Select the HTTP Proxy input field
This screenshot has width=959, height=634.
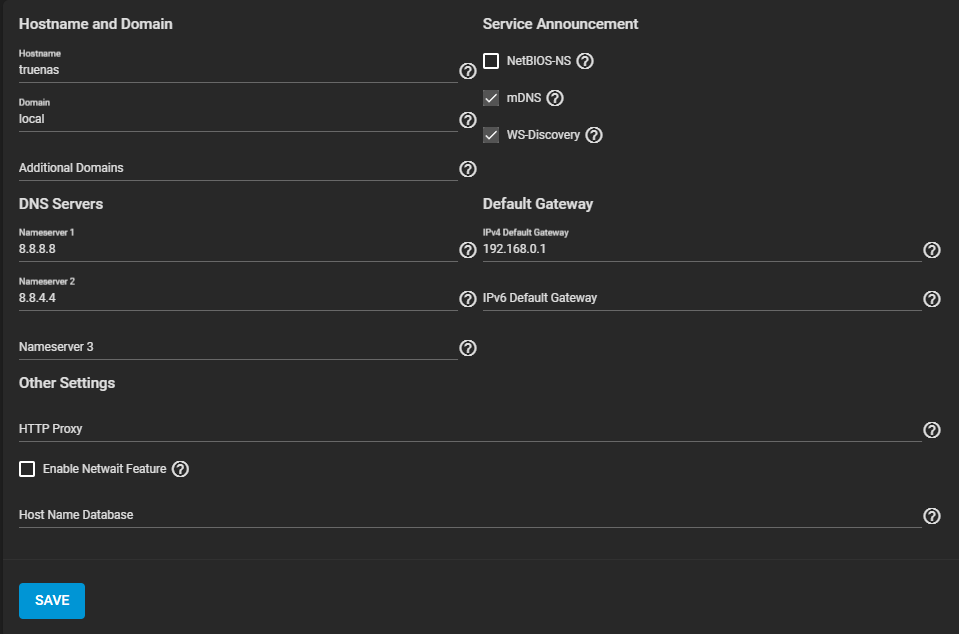tap(469, 429)
